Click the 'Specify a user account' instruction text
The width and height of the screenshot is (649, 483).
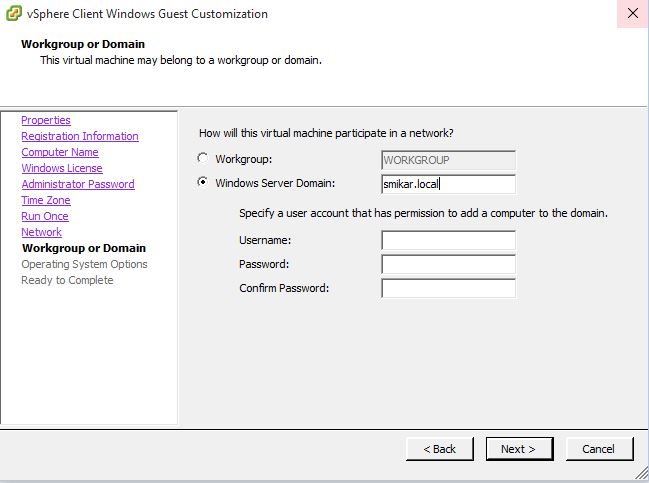pos(423,213)
